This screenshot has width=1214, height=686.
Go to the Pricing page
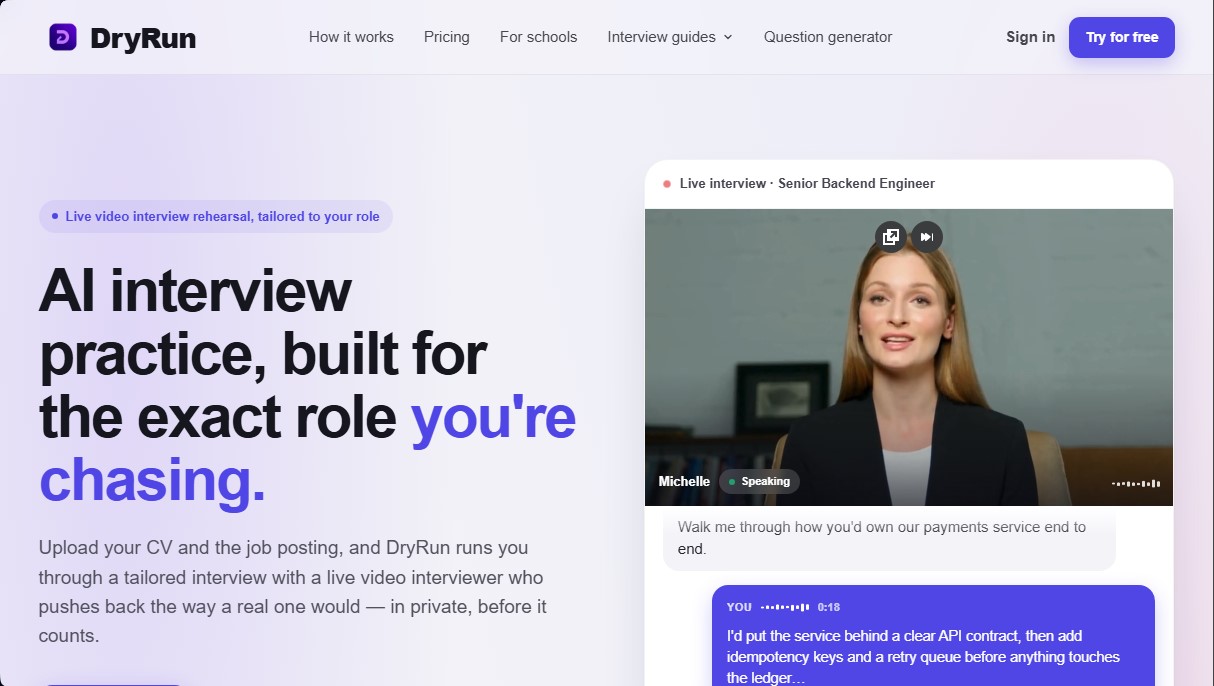point(446,37)
